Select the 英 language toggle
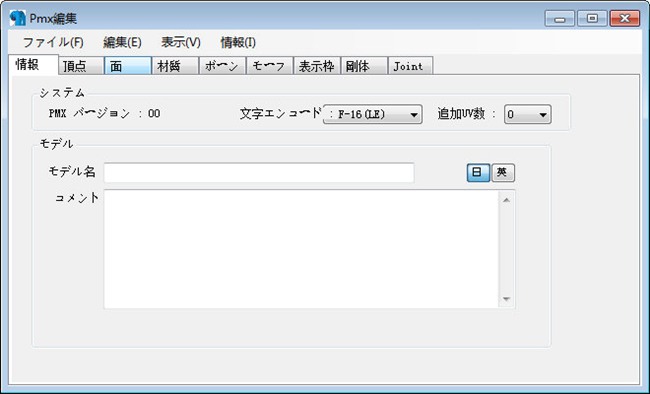650x394 pixels. (x=502, y=173)
